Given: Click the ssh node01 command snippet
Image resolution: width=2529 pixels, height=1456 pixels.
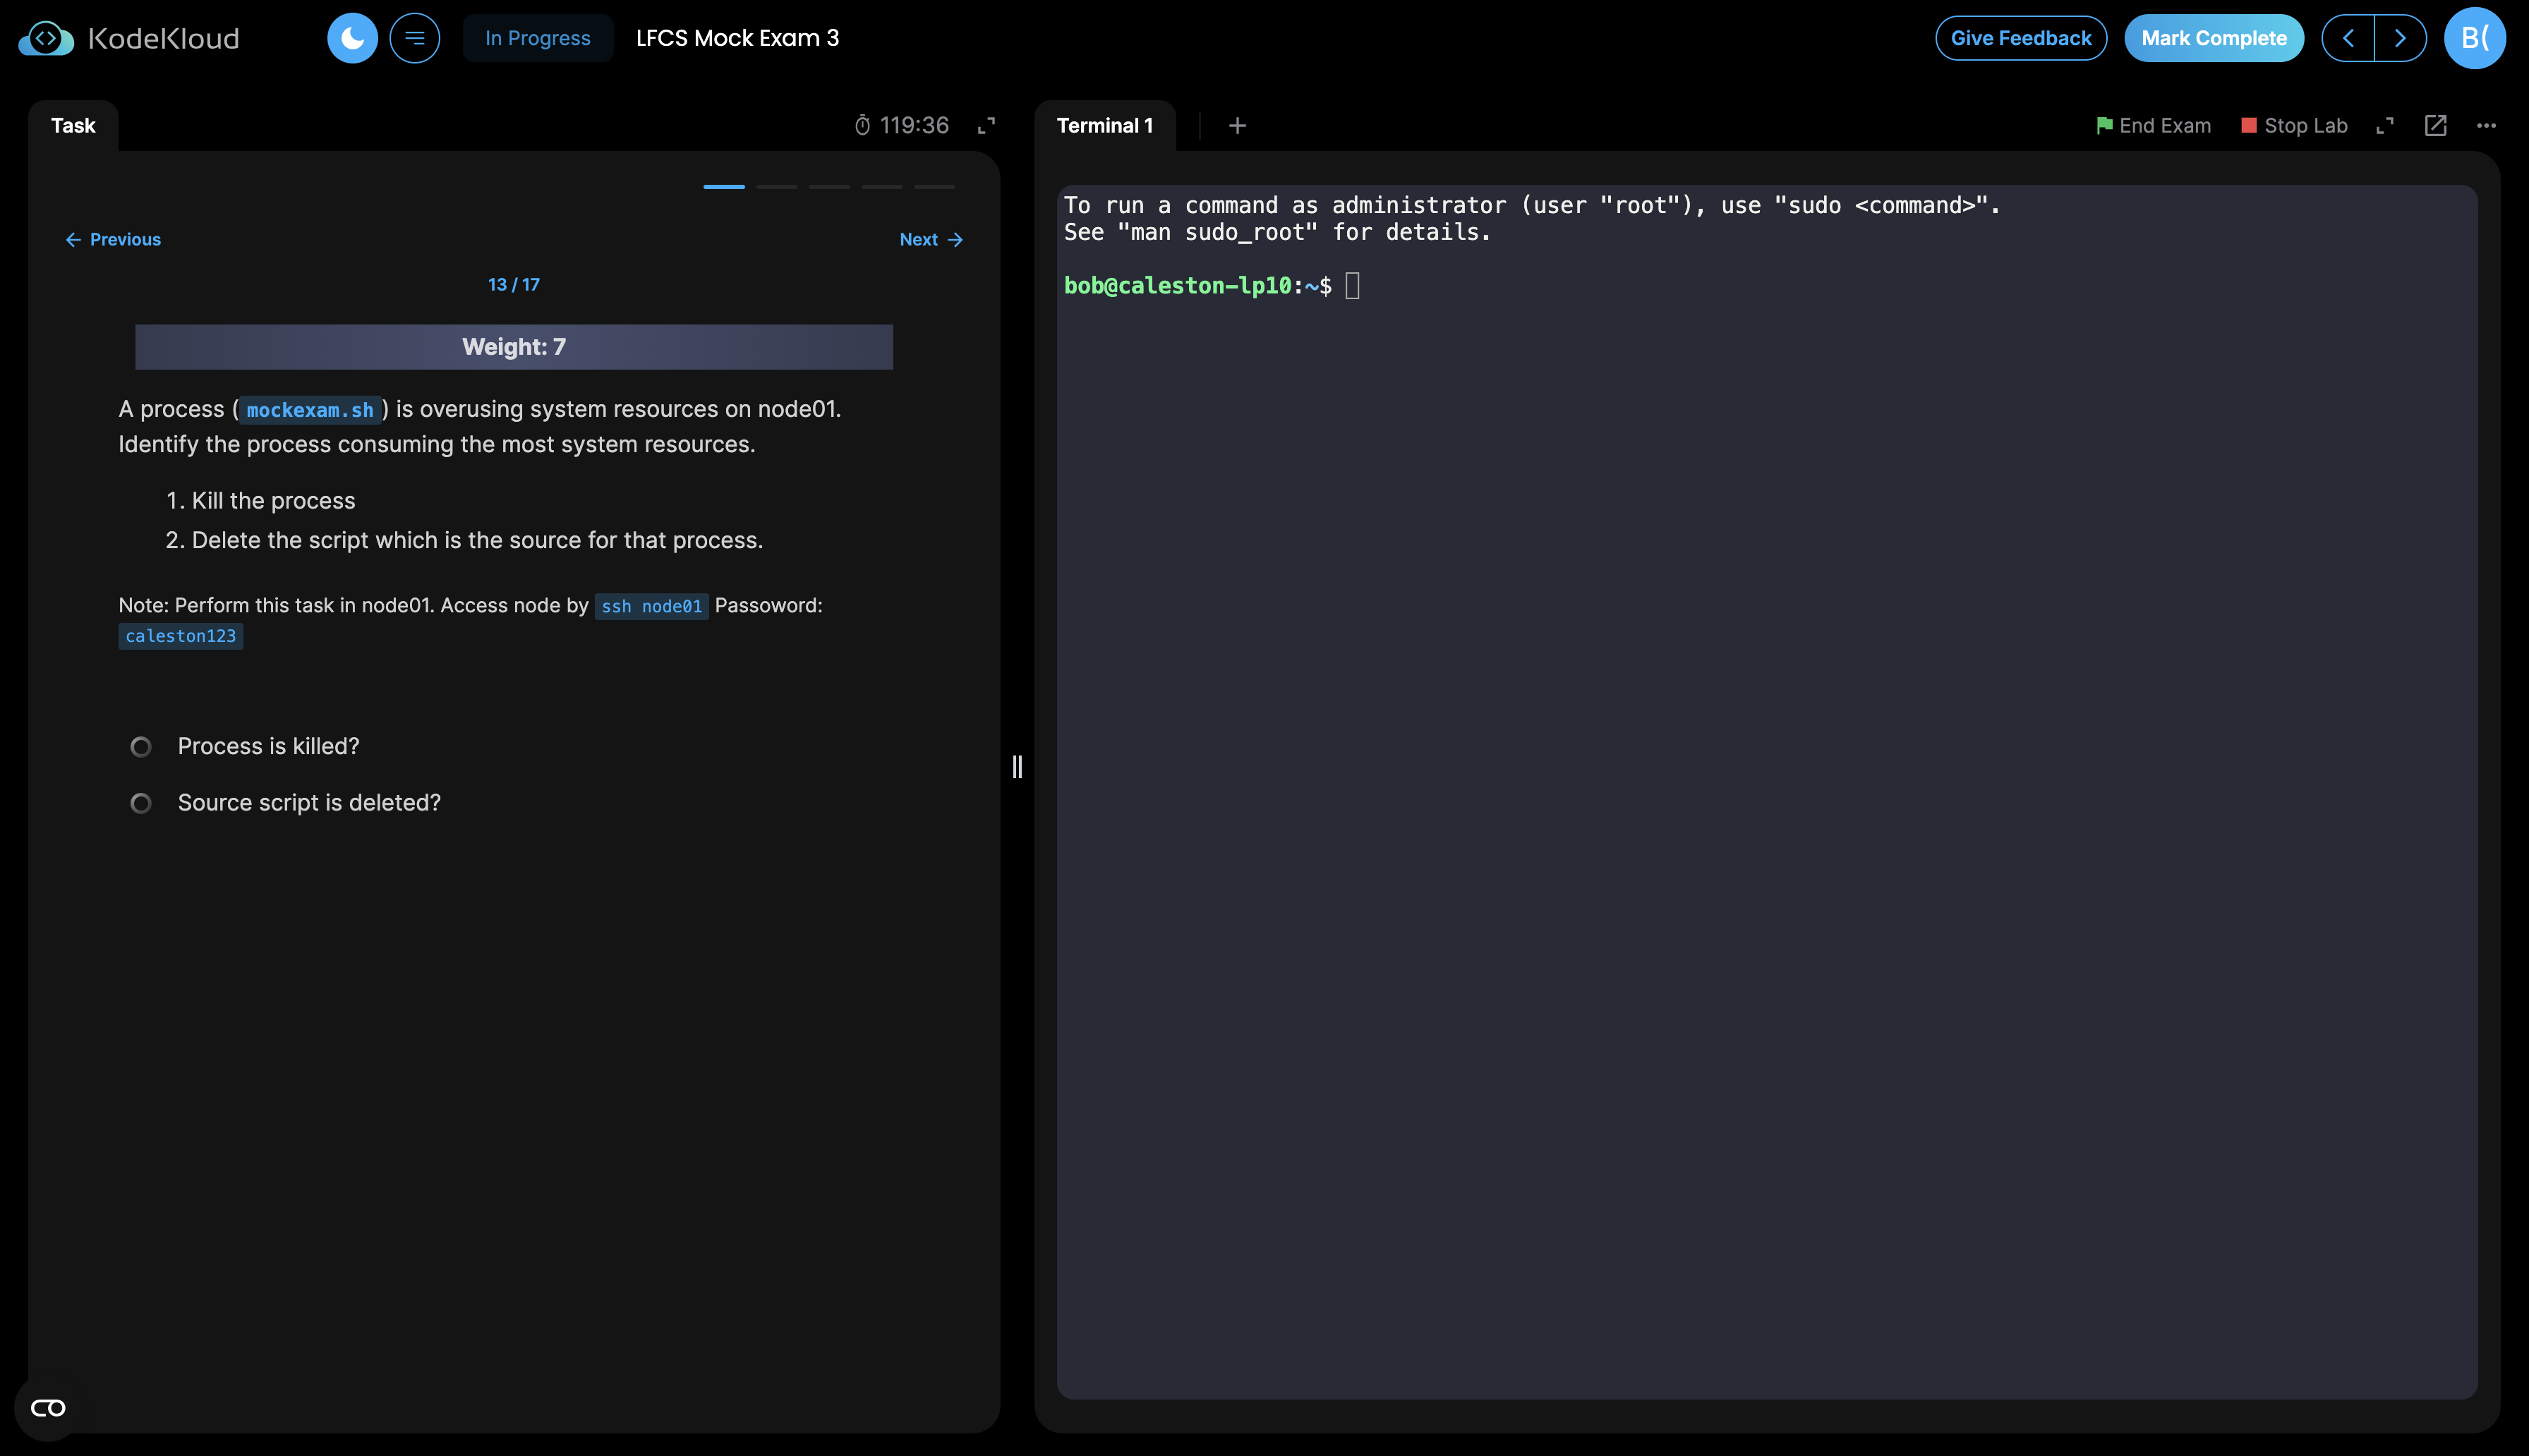Looking at the screenshot, I should [651, 606].
